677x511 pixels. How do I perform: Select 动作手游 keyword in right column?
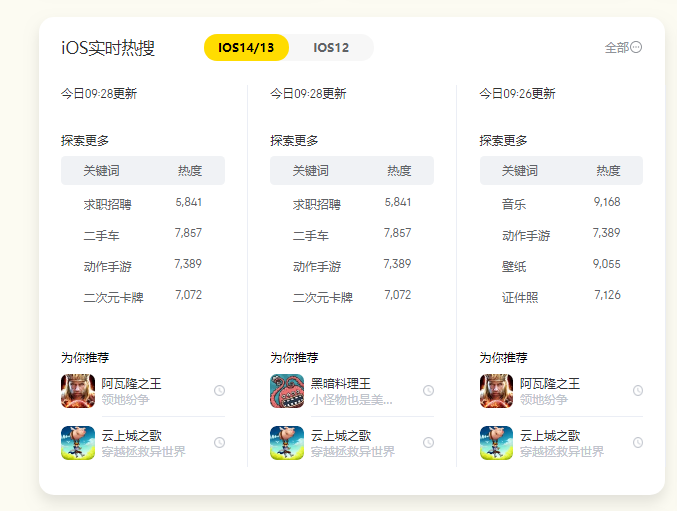click(526, 235)
